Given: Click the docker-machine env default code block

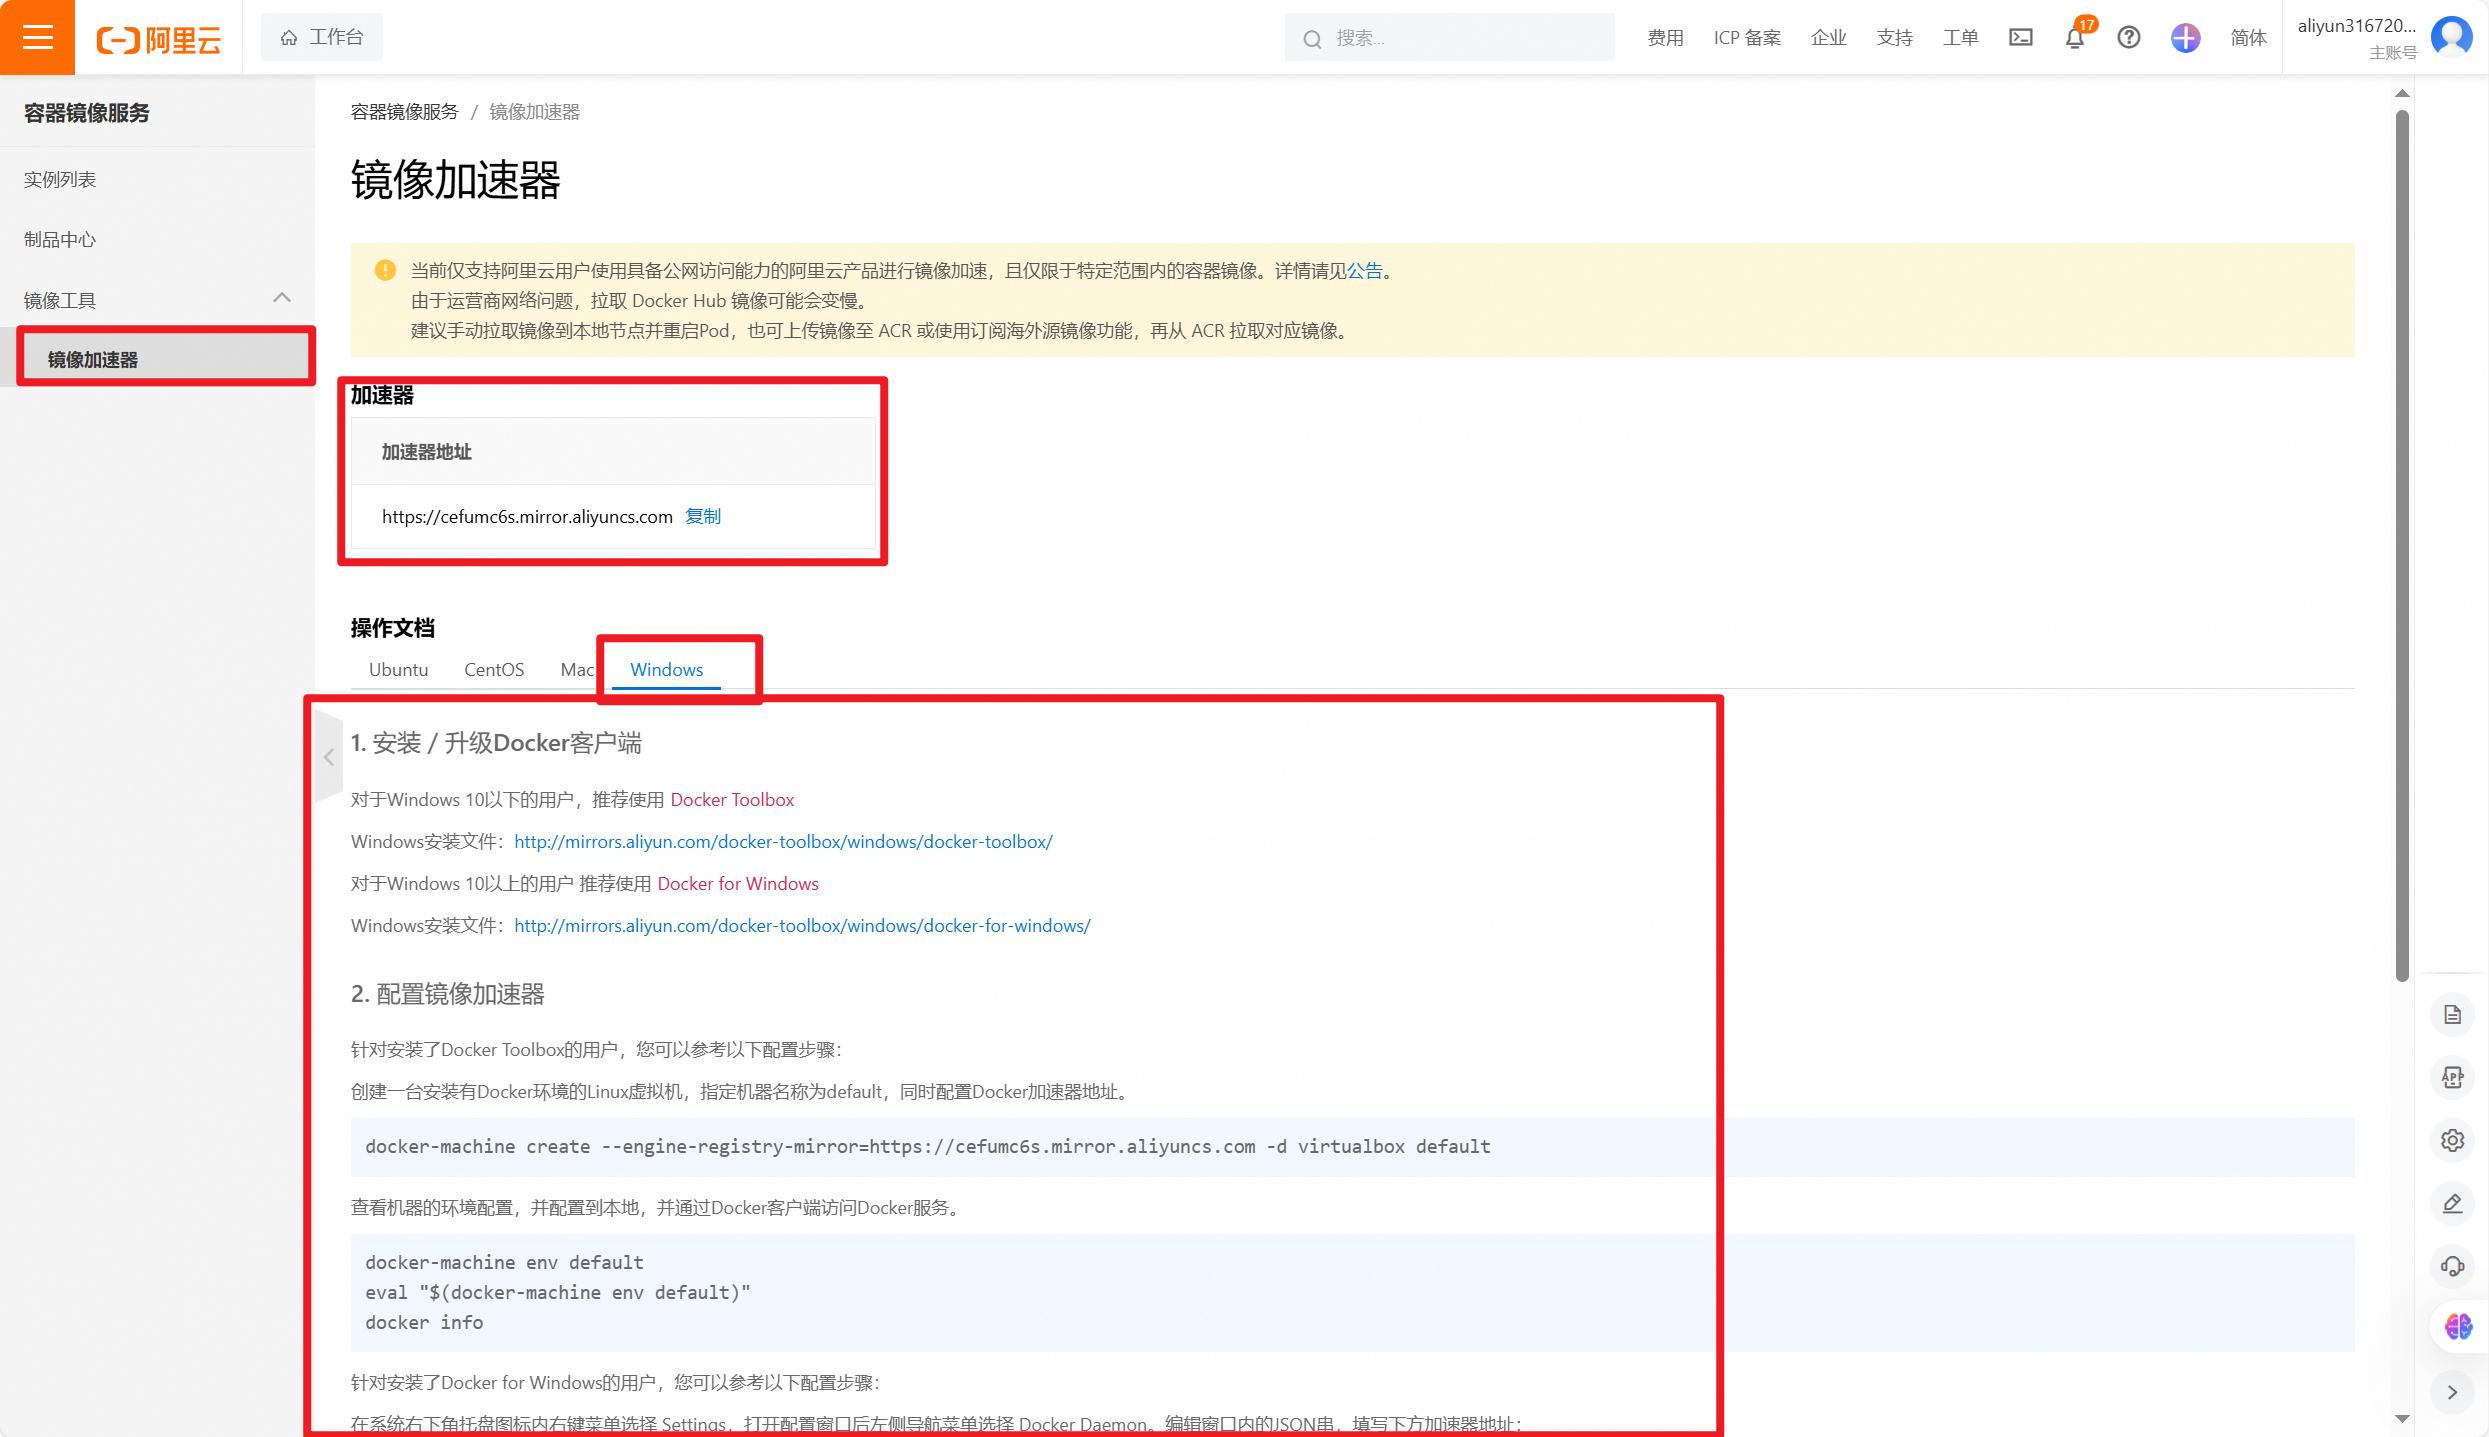Looking at the screenshot, I should [1352, 1292].
